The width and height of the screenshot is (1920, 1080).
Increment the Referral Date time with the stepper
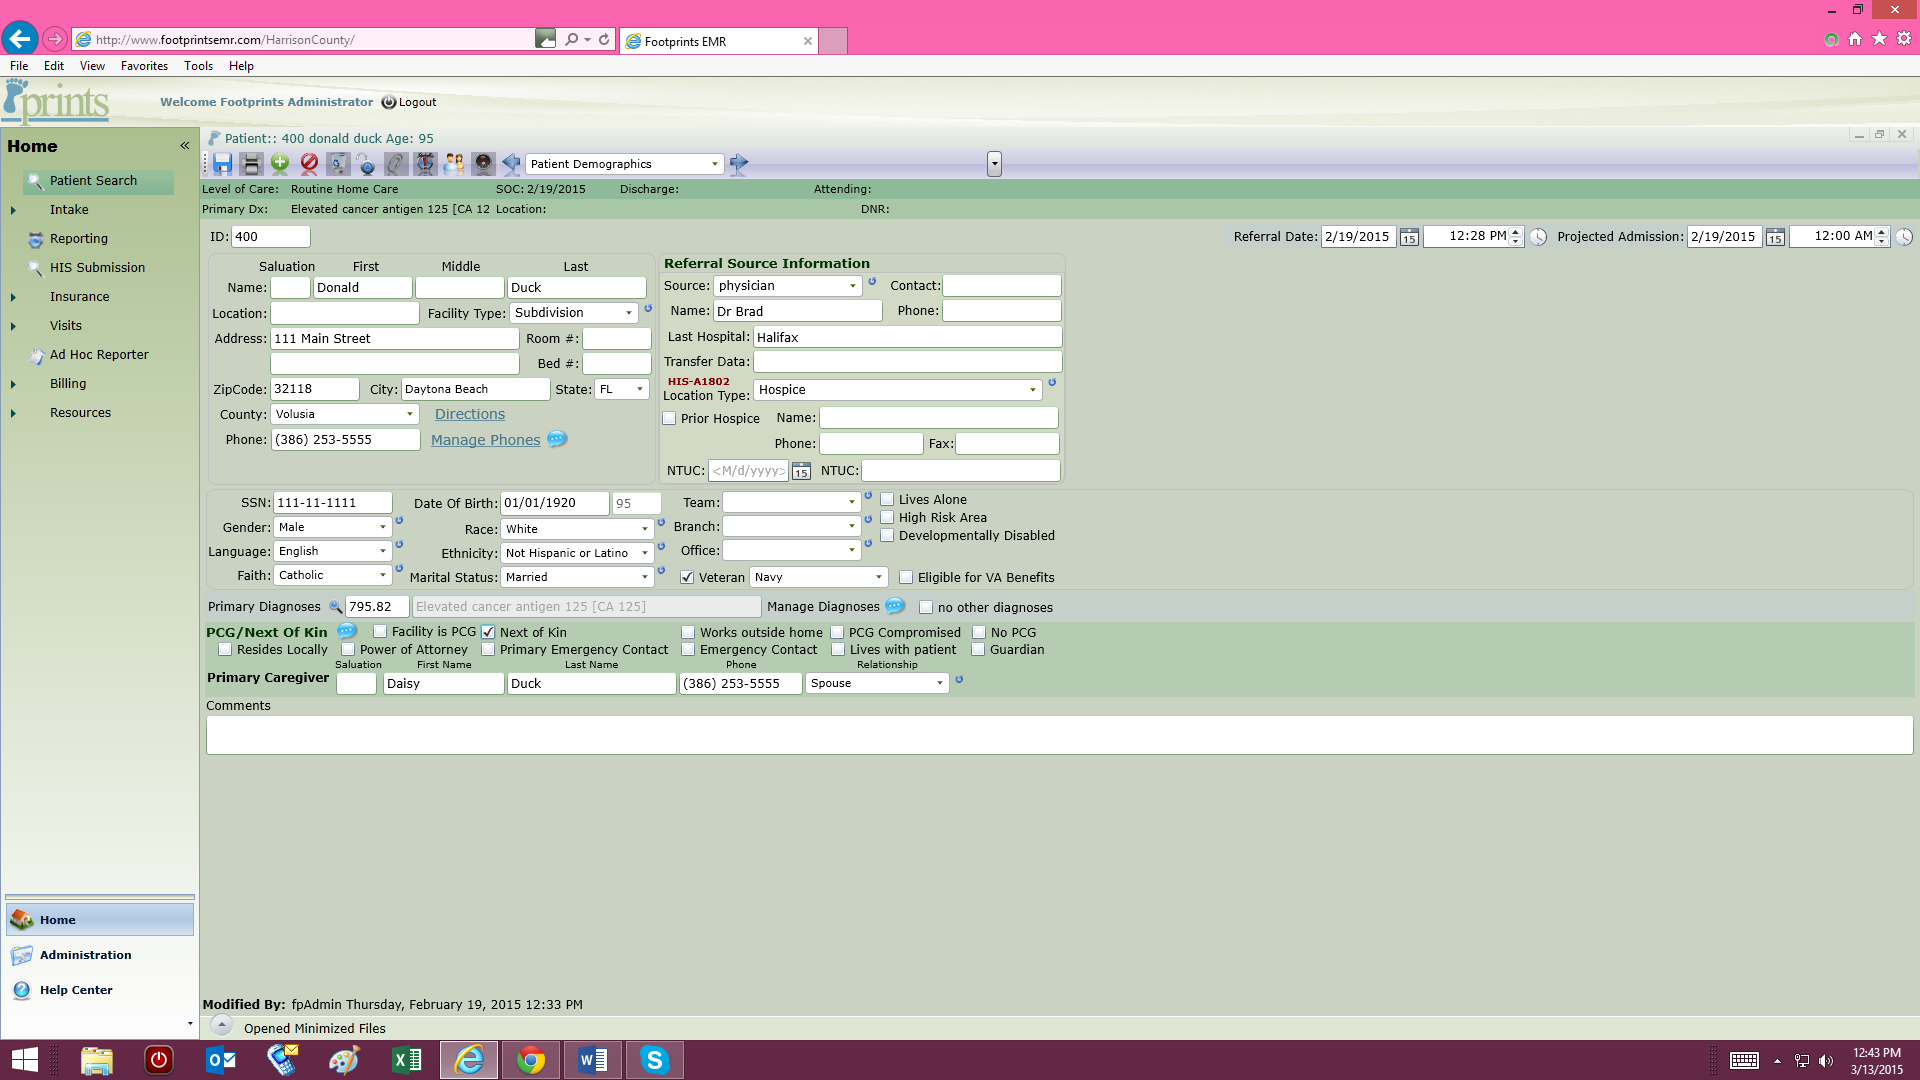click(1516, 232)
